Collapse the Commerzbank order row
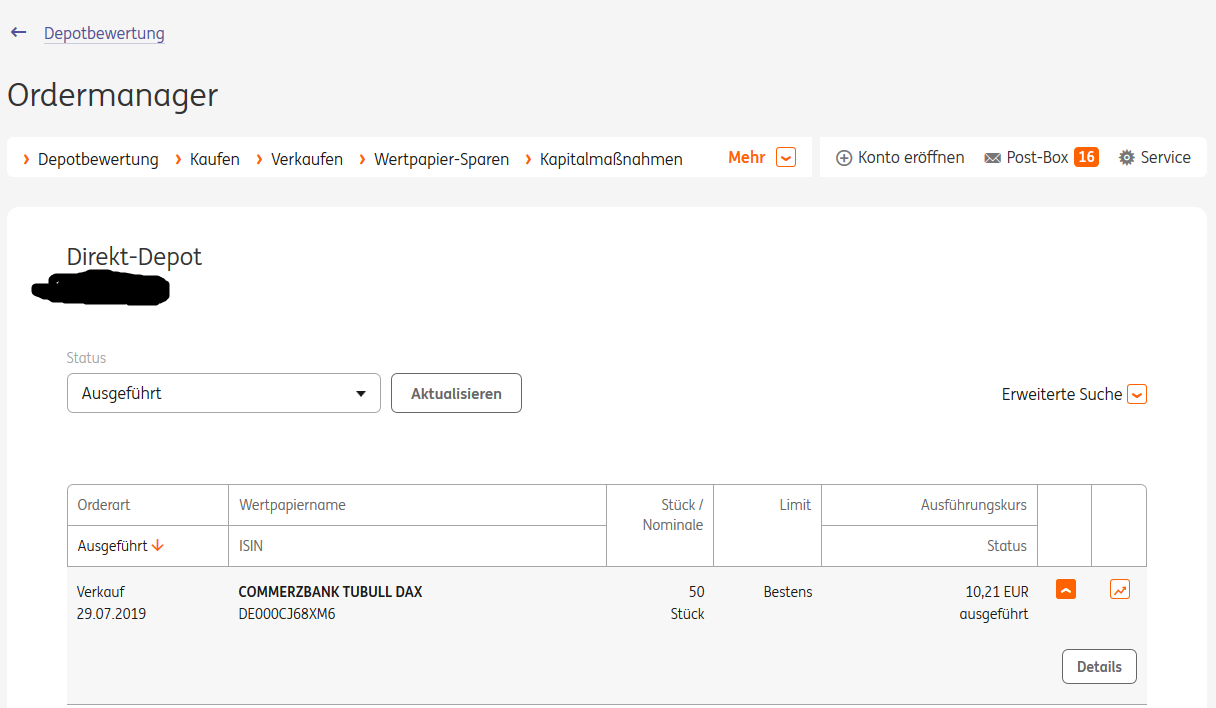Image resolution: width=1216 pixels, height=708 pixels. tap(1066, 590)
